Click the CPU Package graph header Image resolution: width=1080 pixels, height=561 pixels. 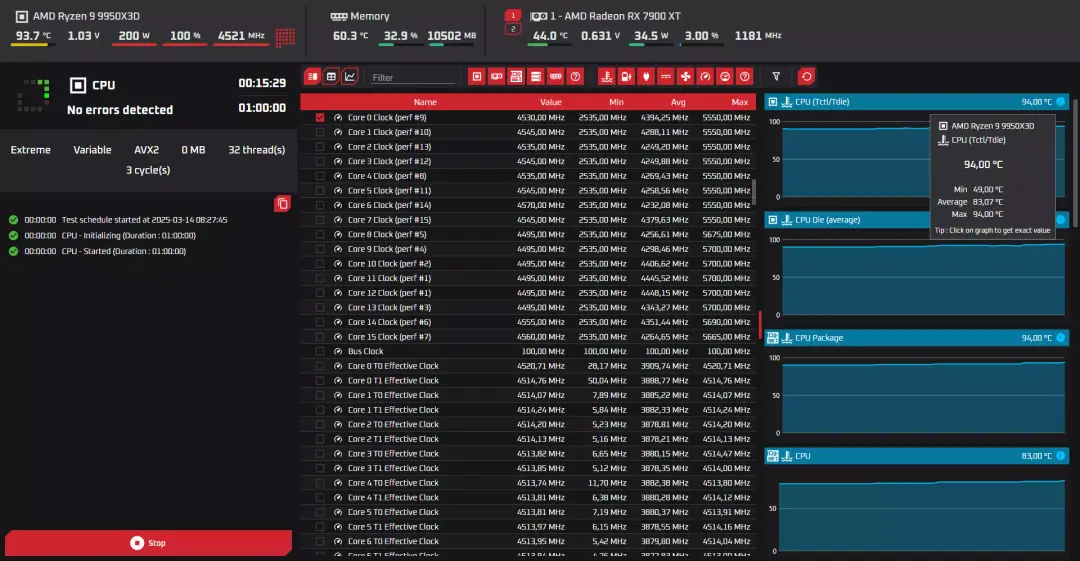[917, 338]
